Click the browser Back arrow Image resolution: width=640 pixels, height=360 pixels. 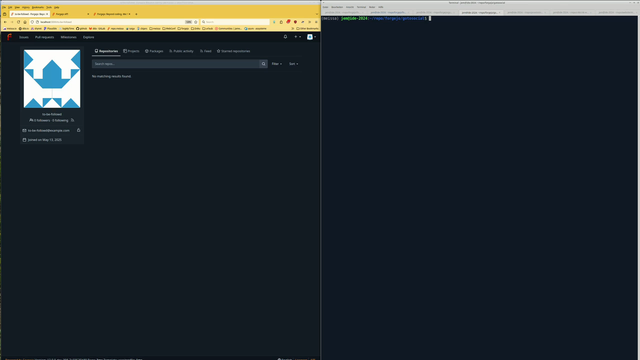click(x=5, y=22)
